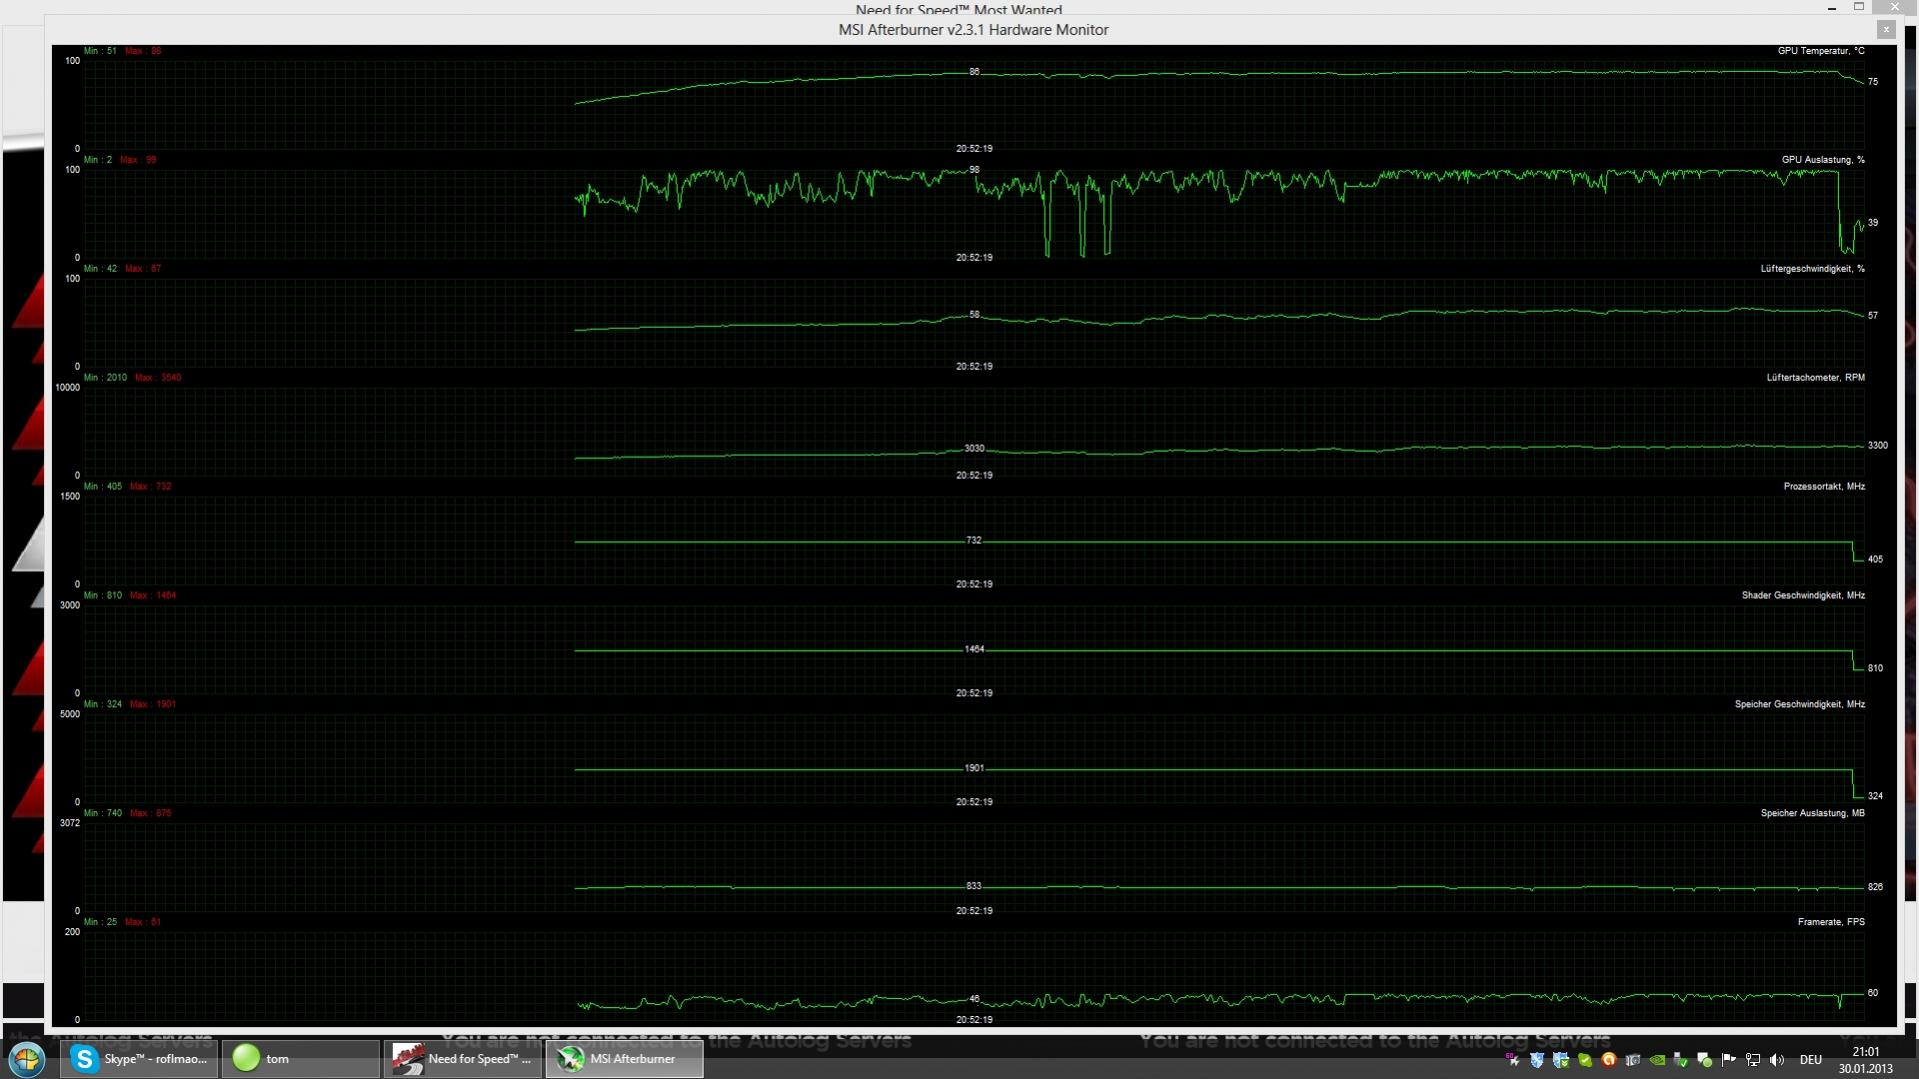Image resolution: width=1919 pixels, height=1079 pixels.
Task: Click the 46 marker on framerate graph
Action: coord(974,999)
